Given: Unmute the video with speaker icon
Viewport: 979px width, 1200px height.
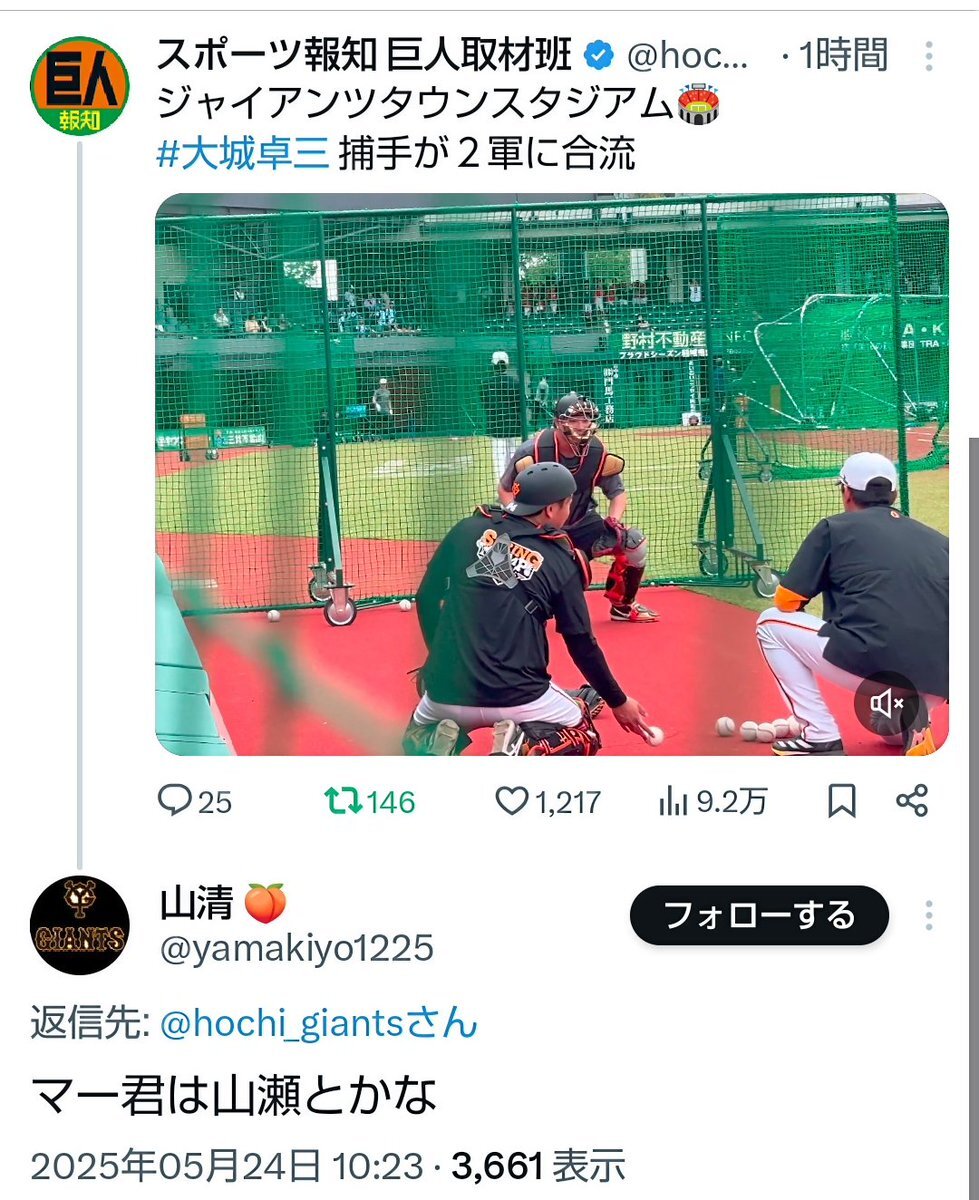Looking at the screenshot, I should click(x=888, y=705).
